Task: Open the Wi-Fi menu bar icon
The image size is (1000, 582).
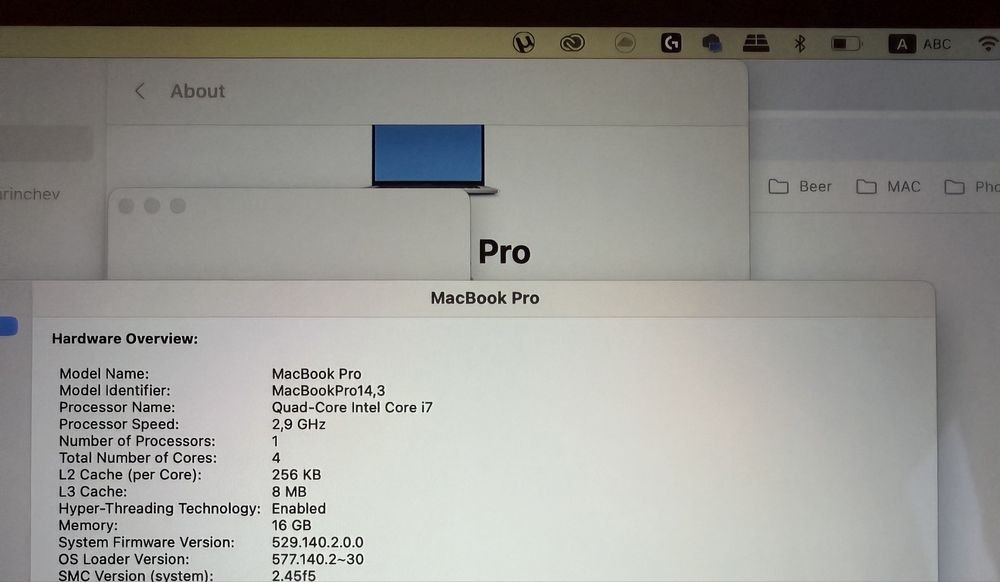Action: [x=989, y=44]
